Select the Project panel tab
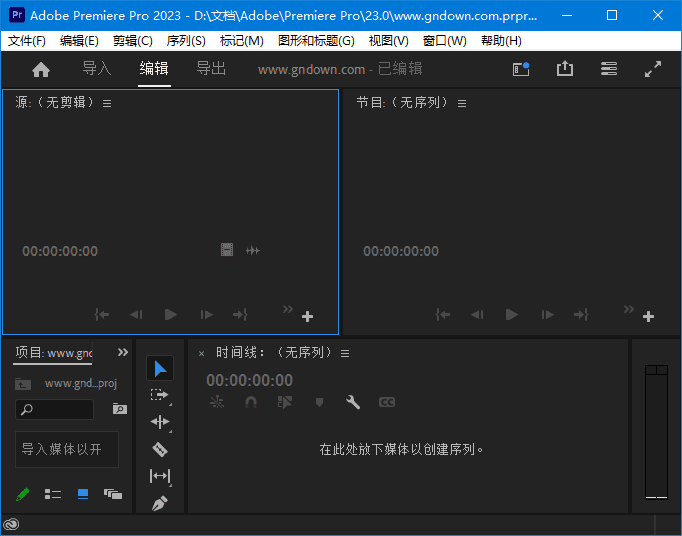This screenshot has width=682, height=536. point(53,353)
